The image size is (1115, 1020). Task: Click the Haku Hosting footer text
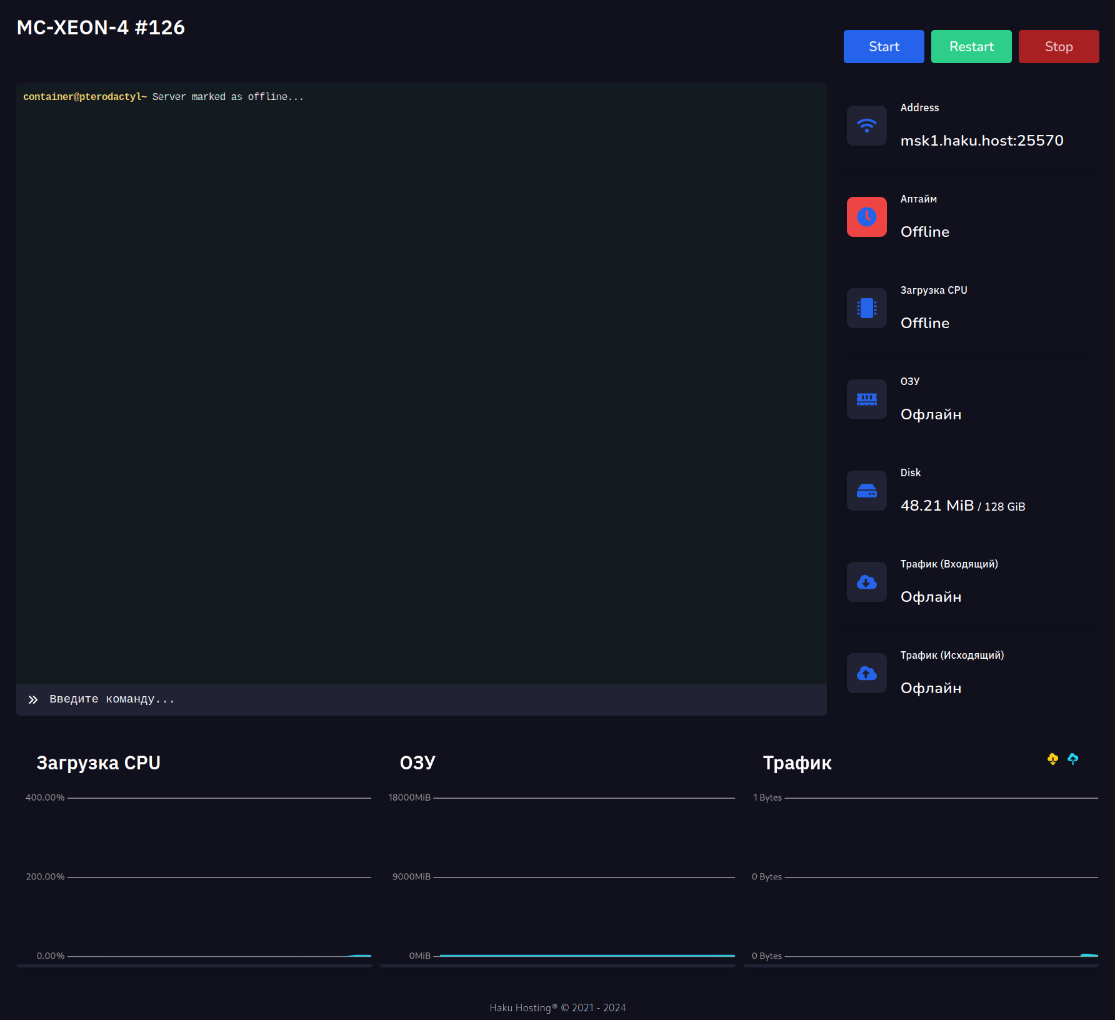557,1007
